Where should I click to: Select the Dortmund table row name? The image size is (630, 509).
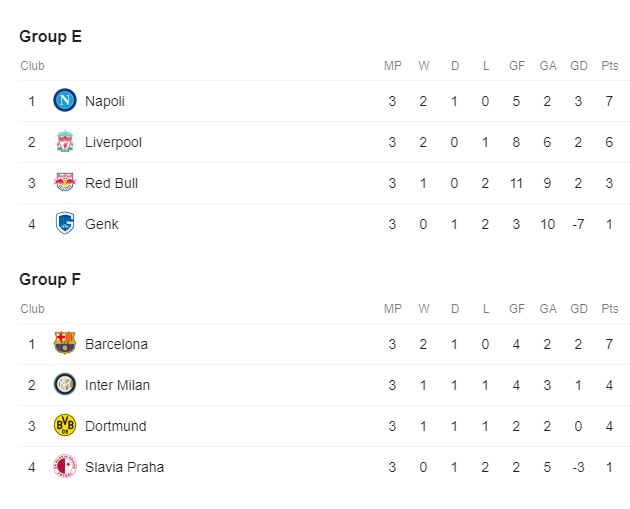pos(116,426)
